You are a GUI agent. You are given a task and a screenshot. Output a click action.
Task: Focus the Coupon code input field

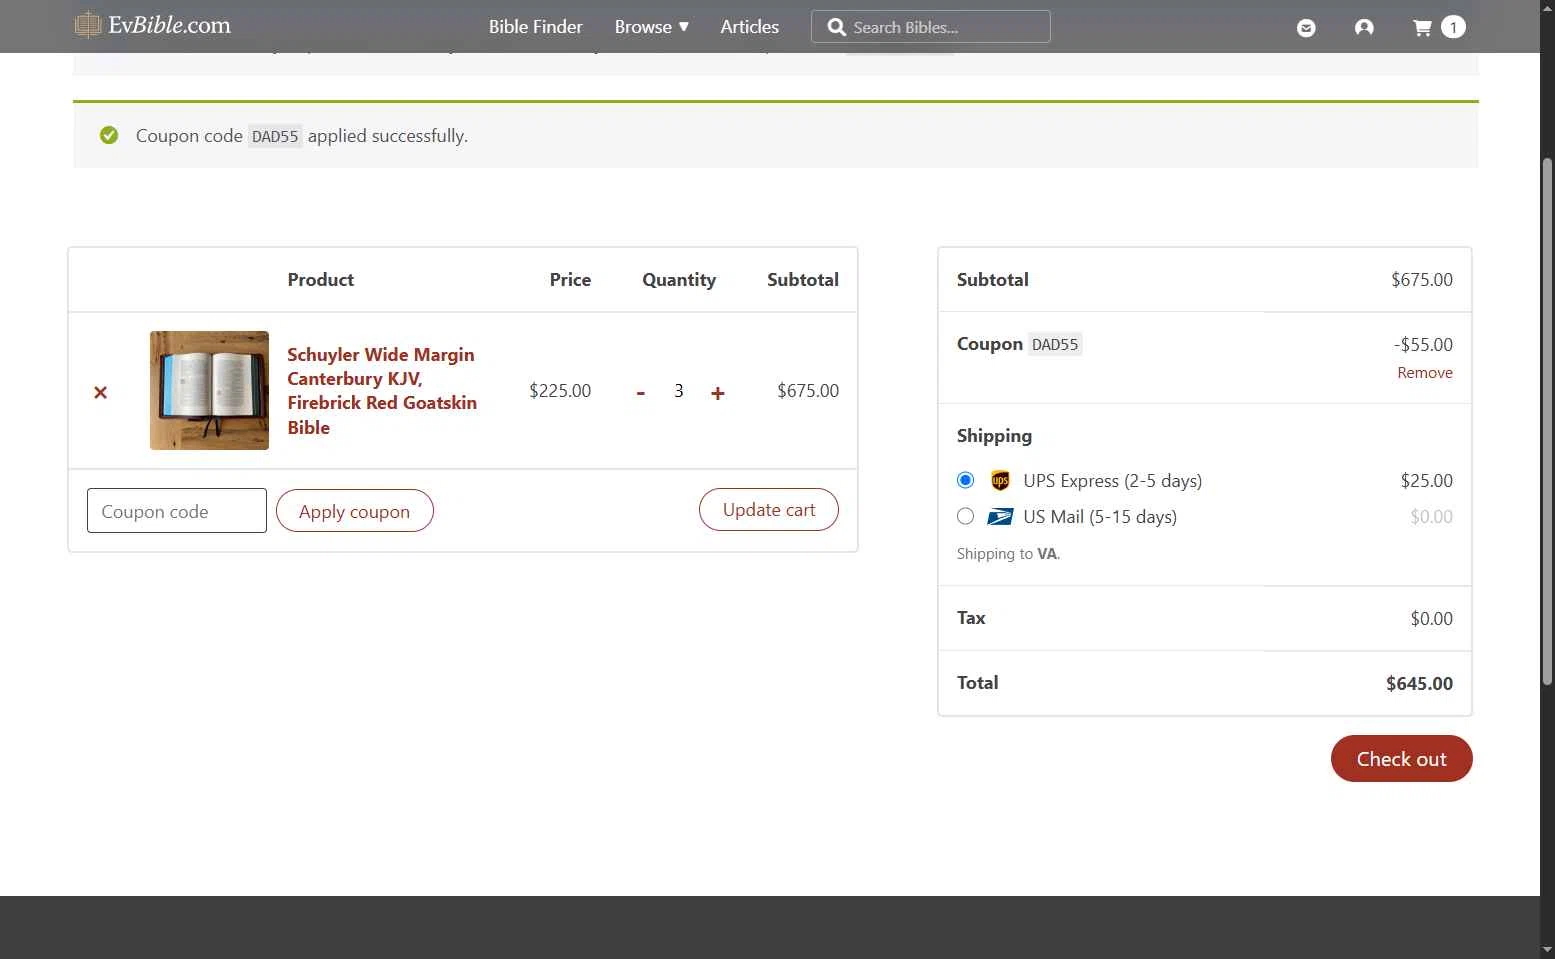click(177, 511)
